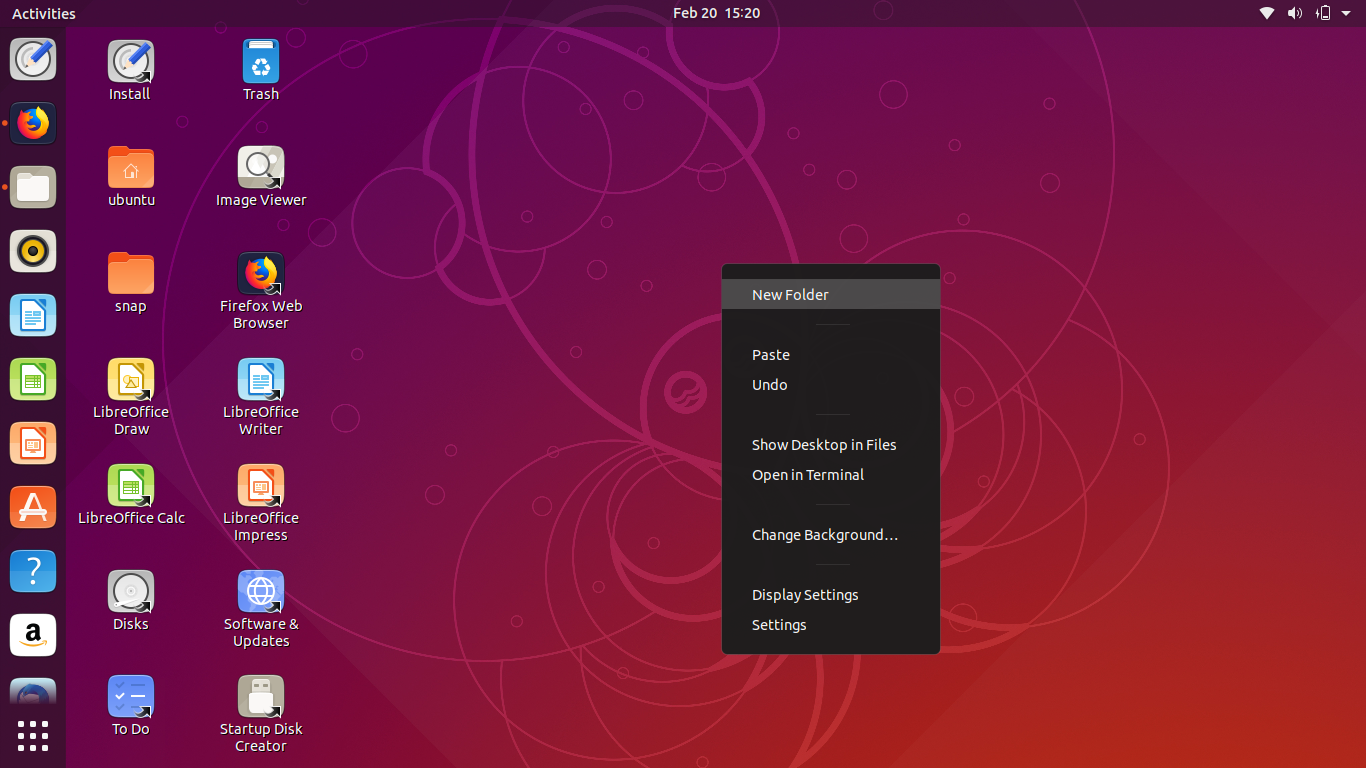Launch Startup Disk Creator from the desktop
The height and width of the screenshot is (768, 1366).
(x=260, y=697)
